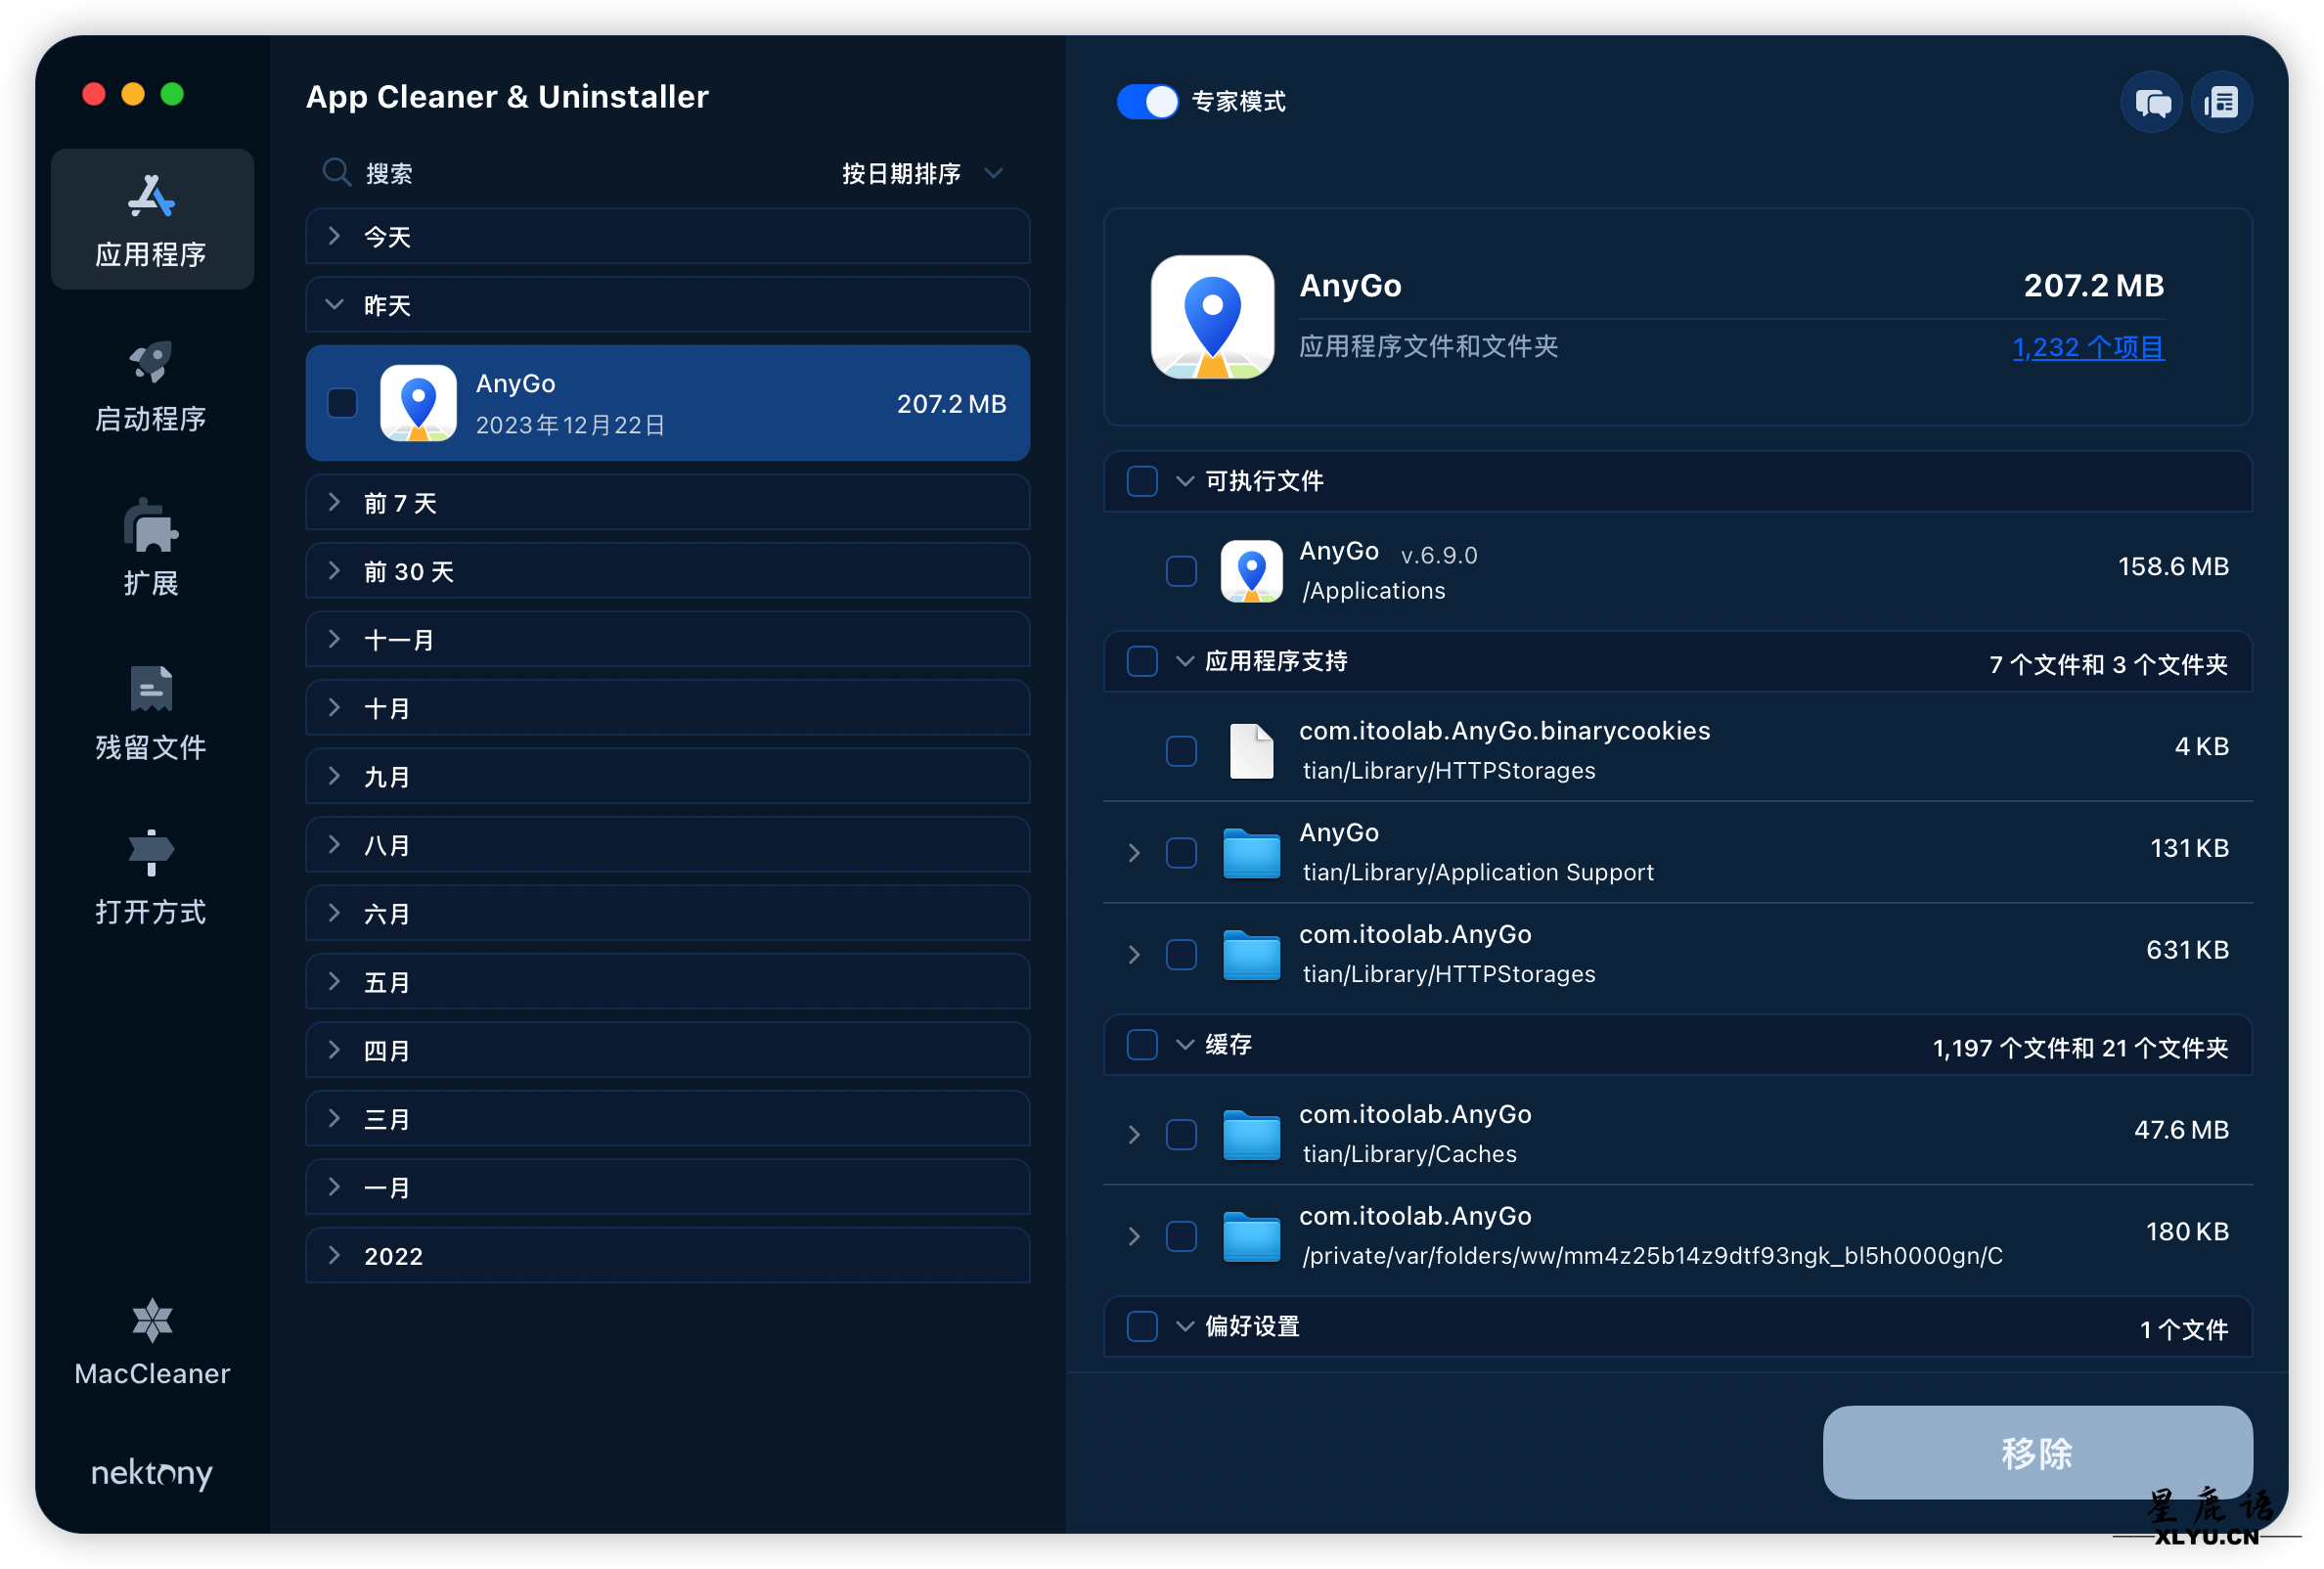Open the 打开方式 signpost section
Screen dimensions: 2324x1569
(x=152, y=877)
